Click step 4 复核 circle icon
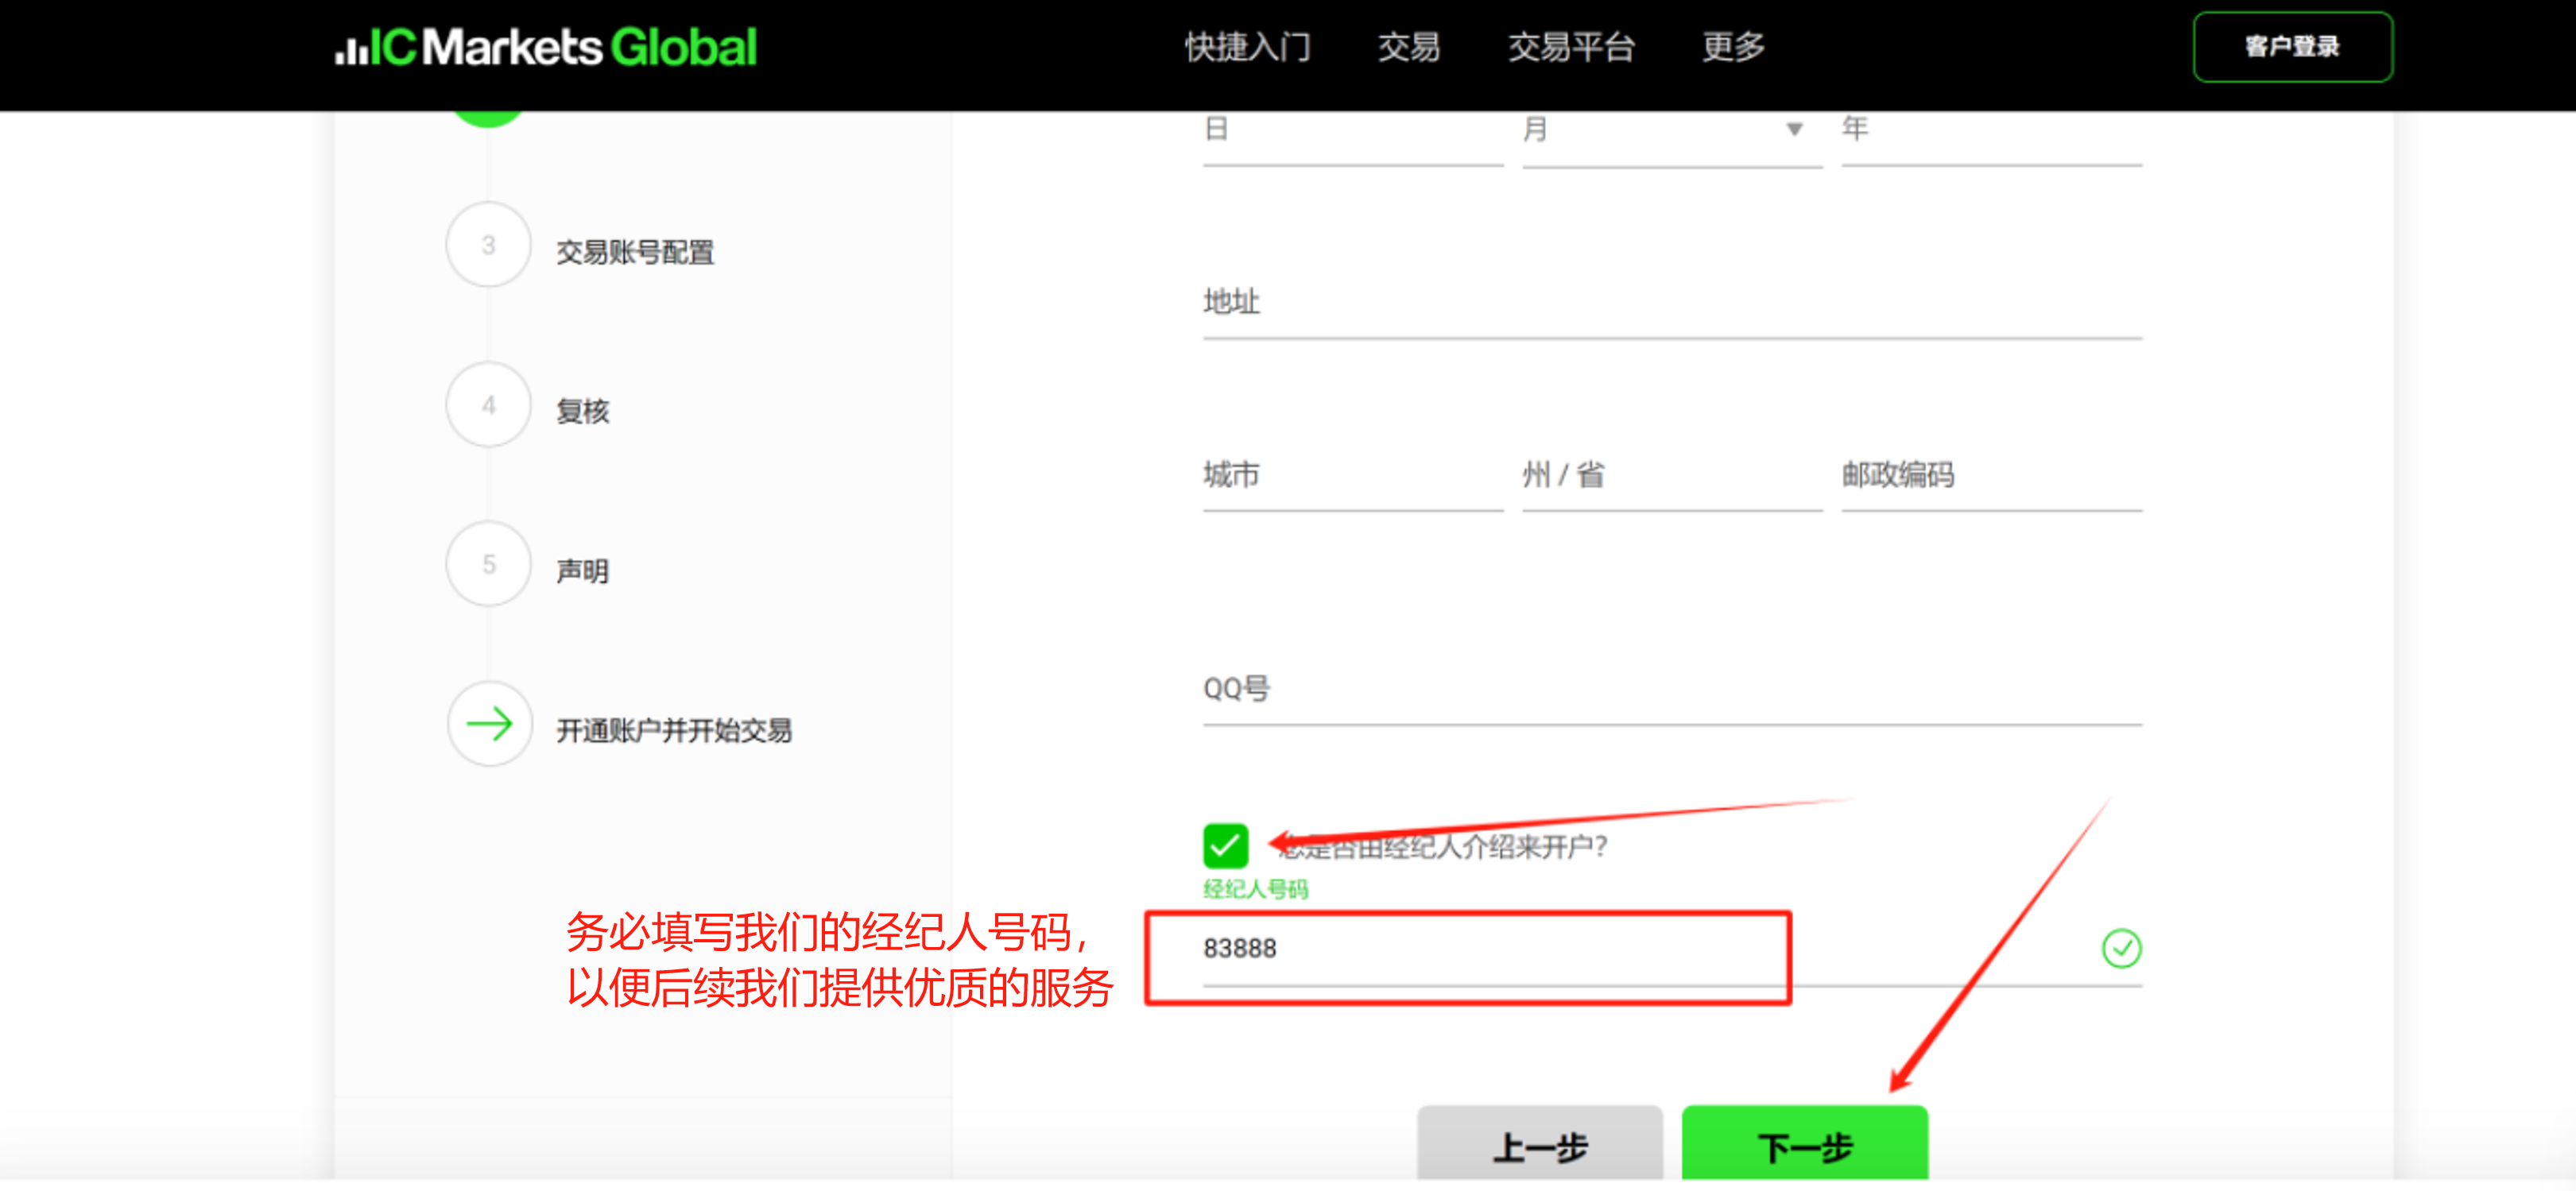This screenshot has width=2576, height=1191. 488,405
